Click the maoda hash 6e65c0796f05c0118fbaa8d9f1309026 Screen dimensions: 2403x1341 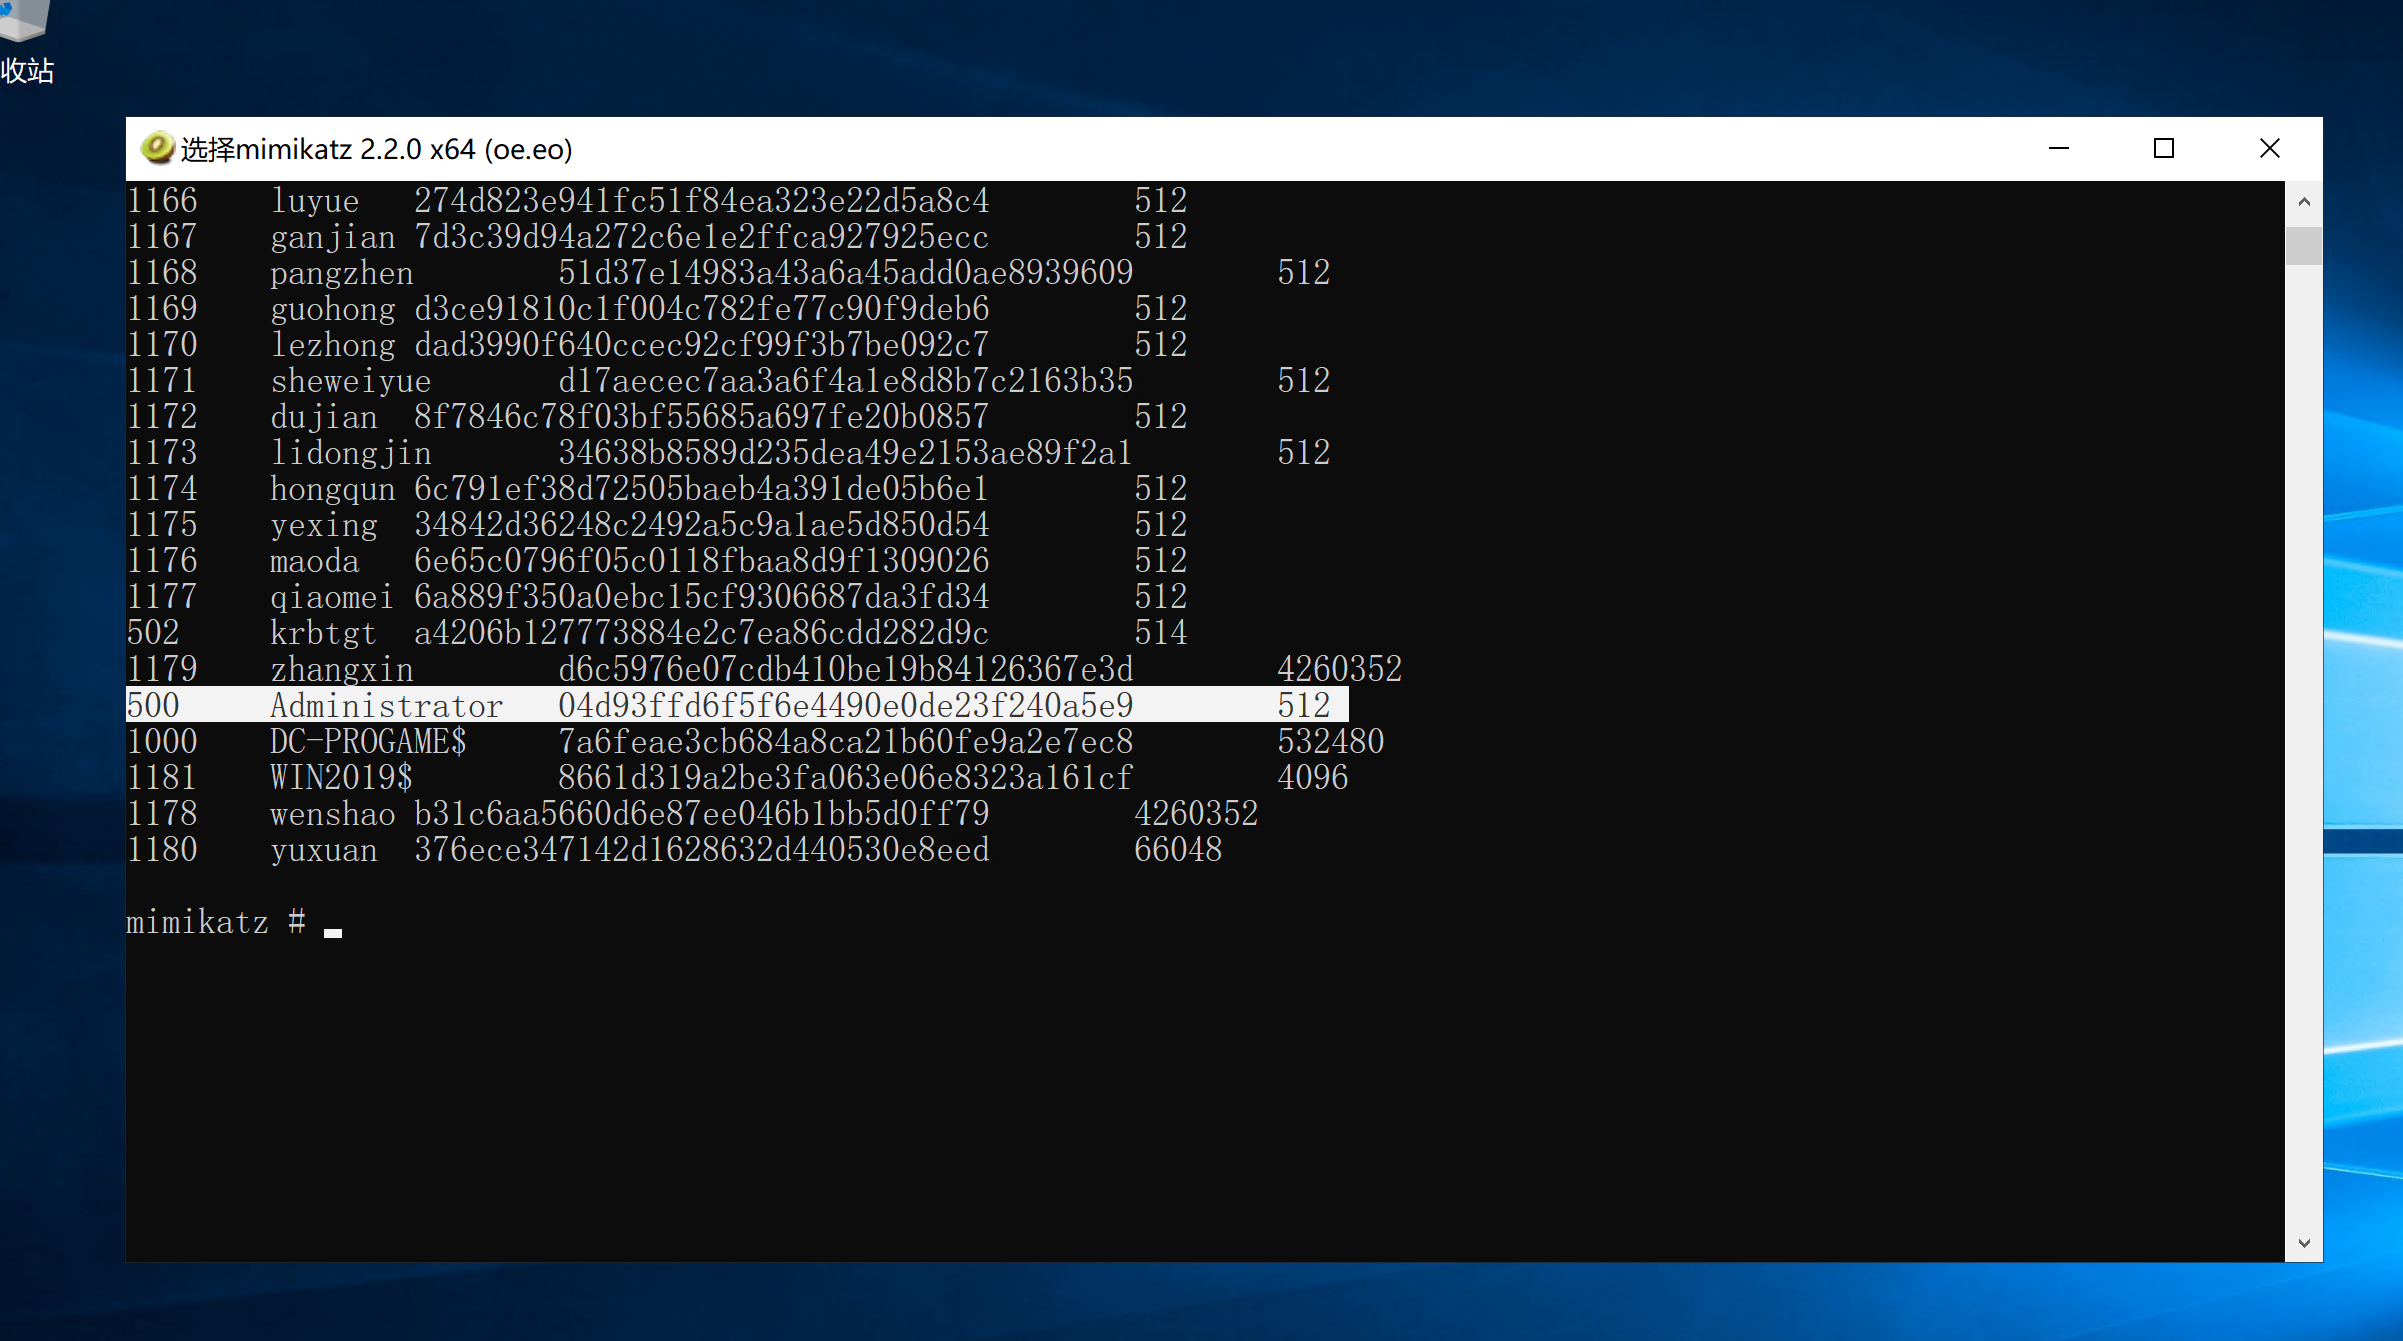(701, 561)
